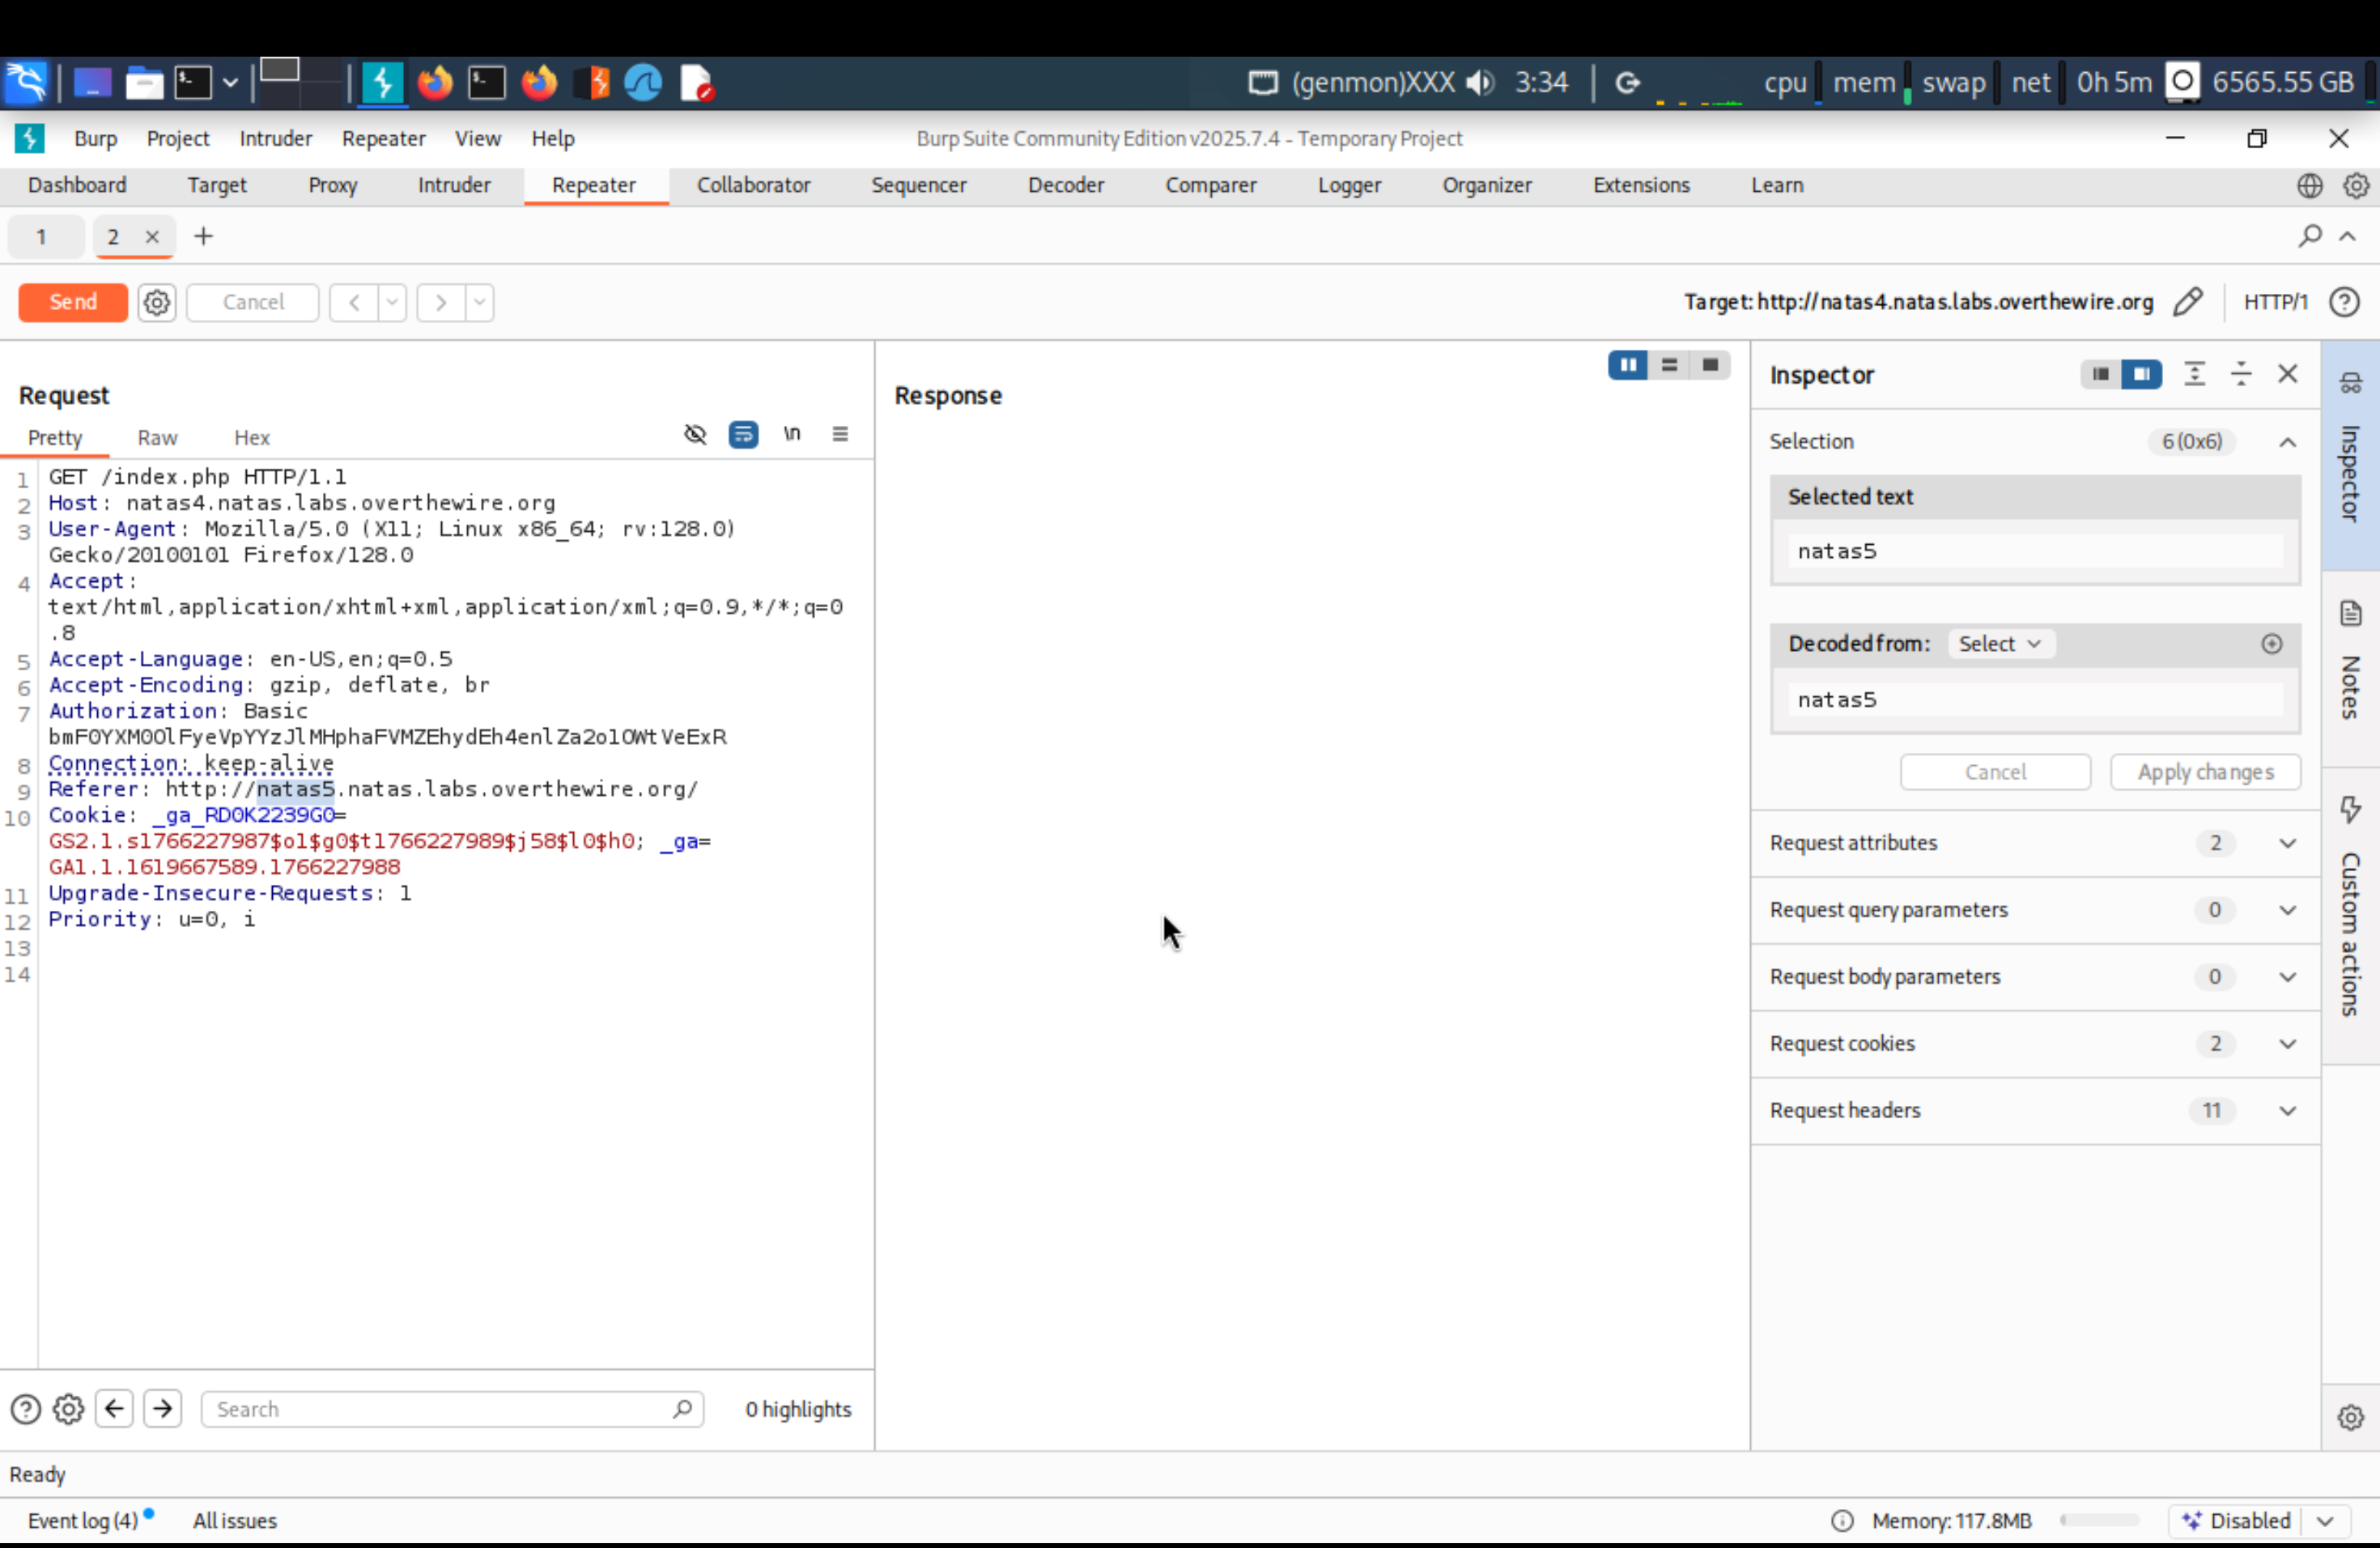The height and width of the screenshot is (1548, 2380).
Task: Open the Notes side panel
Action: 2350,665
